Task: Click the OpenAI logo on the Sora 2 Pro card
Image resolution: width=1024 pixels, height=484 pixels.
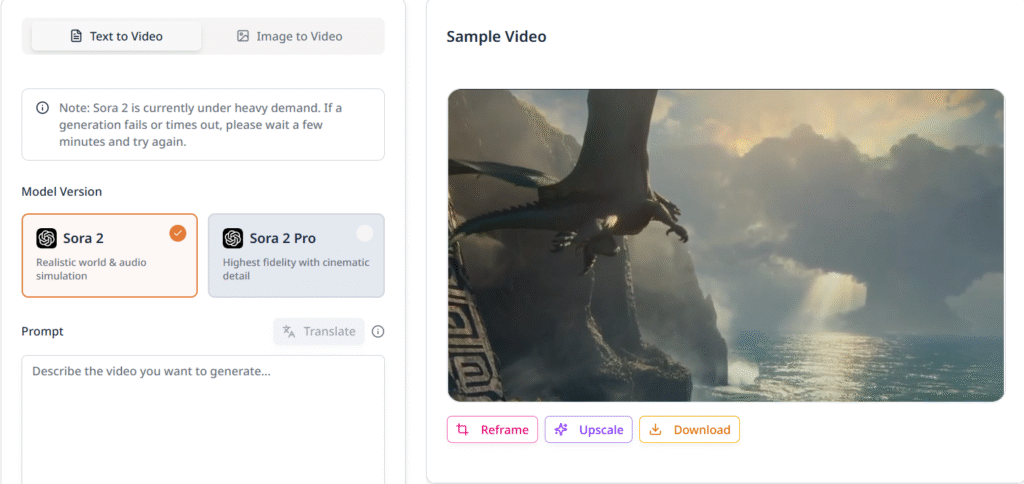Action: [x=233, y=238]
